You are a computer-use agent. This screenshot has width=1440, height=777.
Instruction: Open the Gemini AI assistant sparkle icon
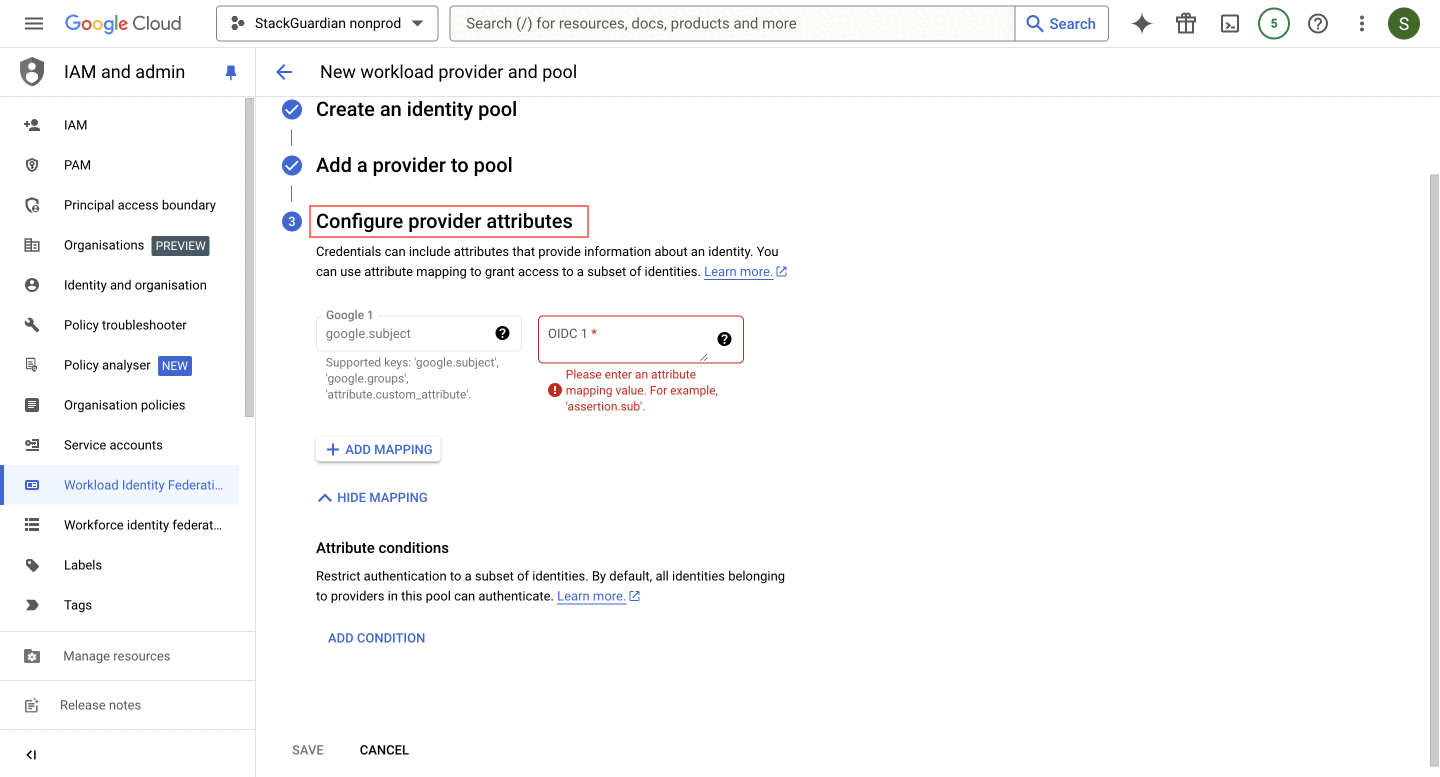[x=1142, y=24]
